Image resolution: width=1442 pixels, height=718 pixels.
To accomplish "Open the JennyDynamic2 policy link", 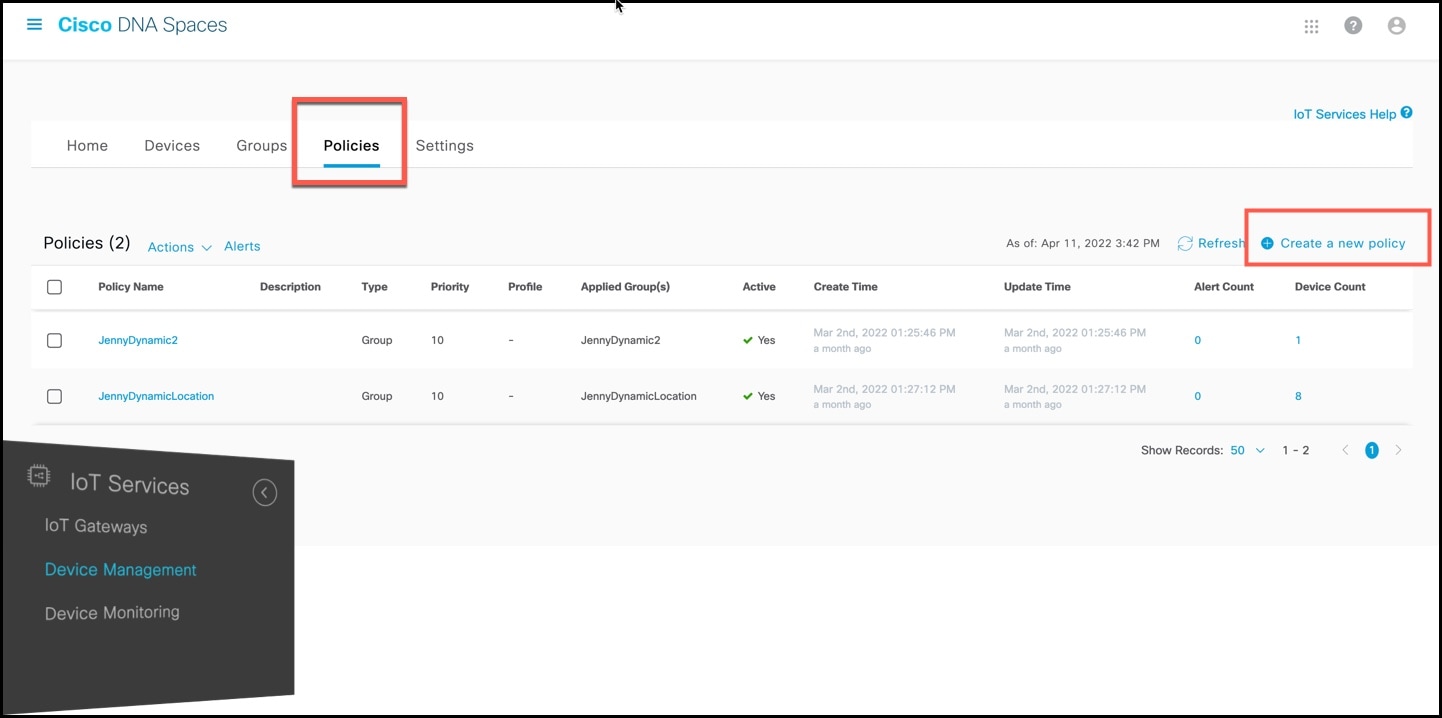I will point(138,340).
